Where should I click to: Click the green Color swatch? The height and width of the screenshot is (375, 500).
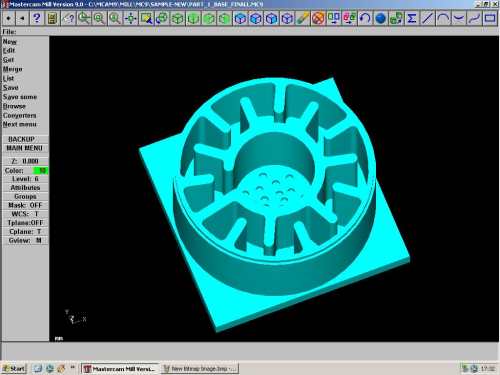(x=41, y=170)
